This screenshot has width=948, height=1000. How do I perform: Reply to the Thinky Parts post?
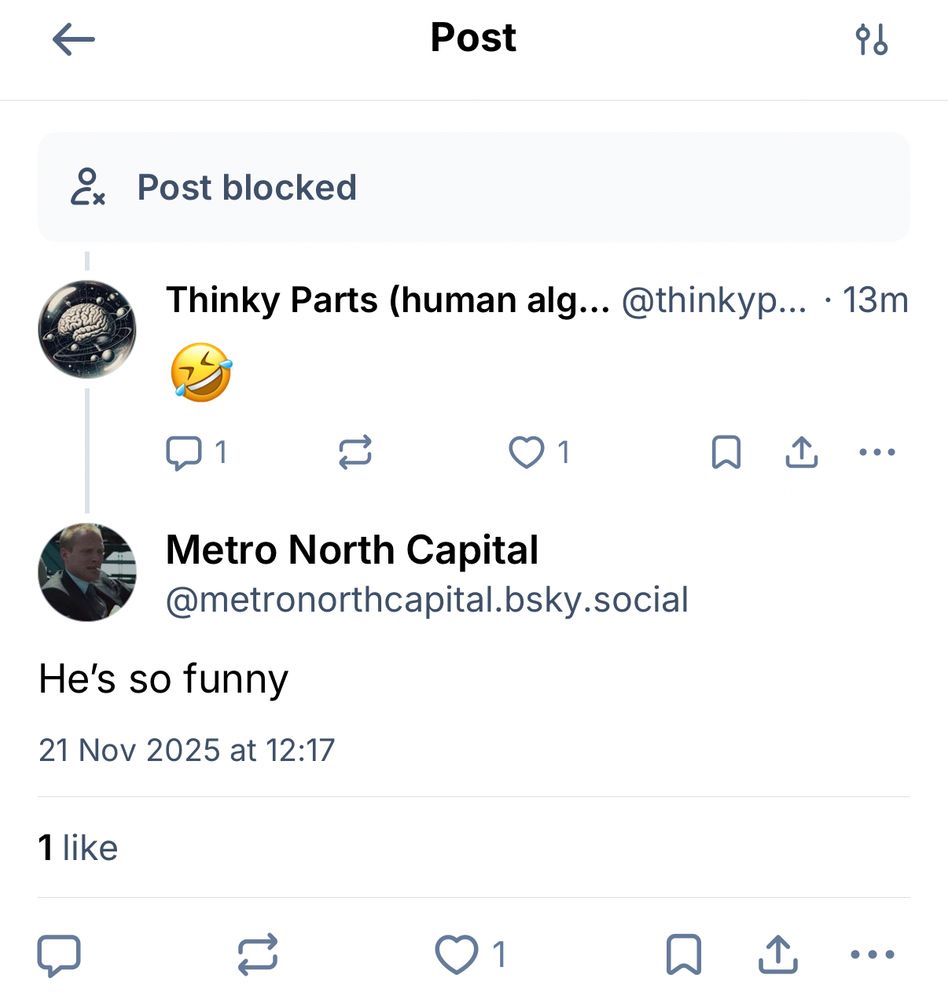tap(183, 453)
